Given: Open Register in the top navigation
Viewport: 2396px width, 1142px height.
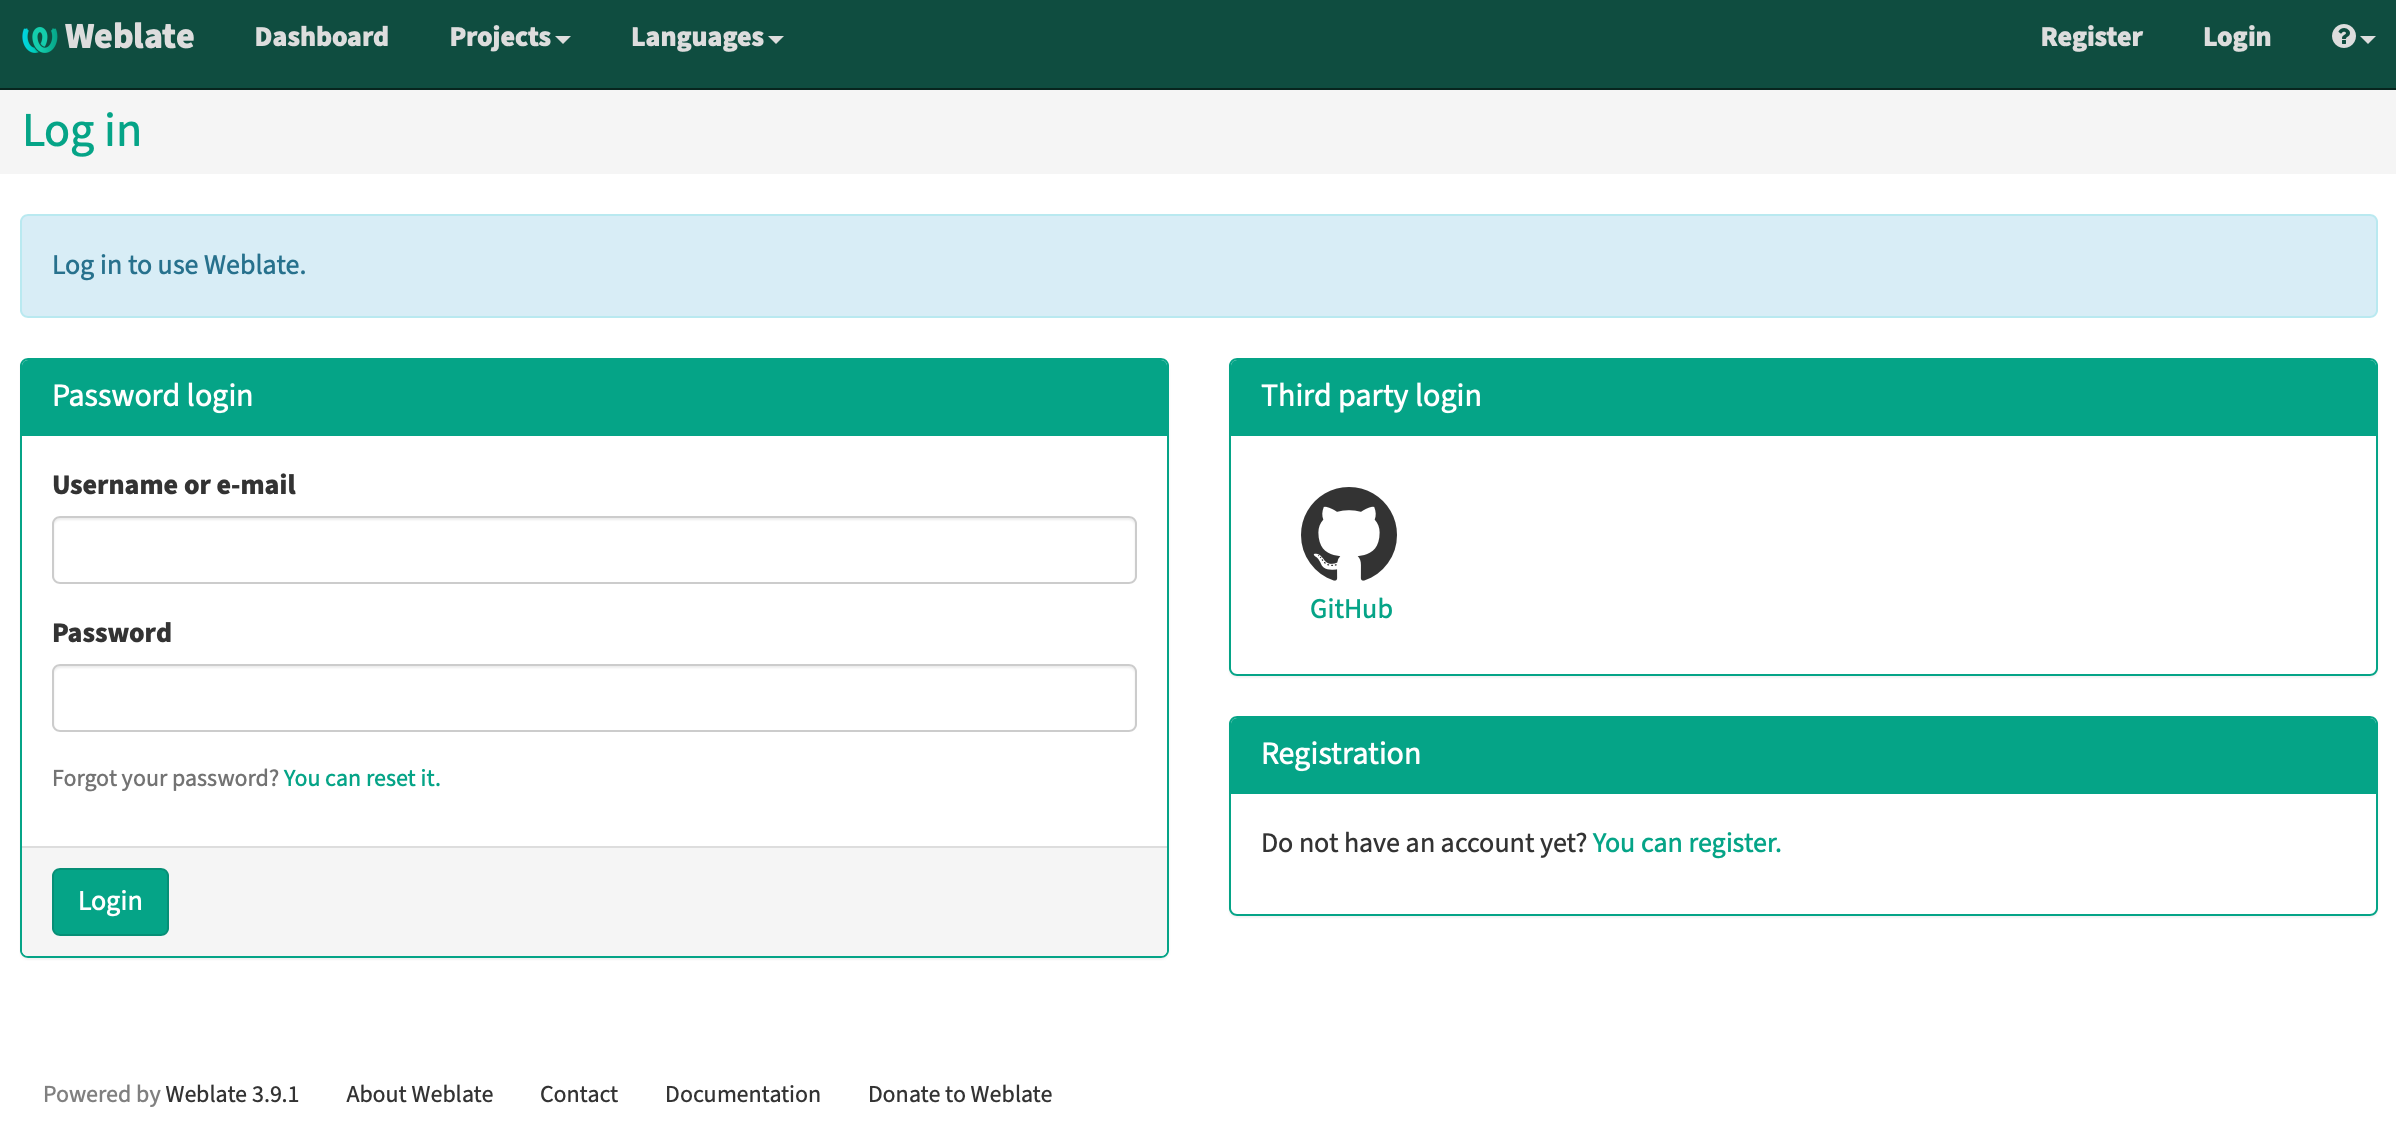Looking at the screenshot, I should coord(2091,37).
